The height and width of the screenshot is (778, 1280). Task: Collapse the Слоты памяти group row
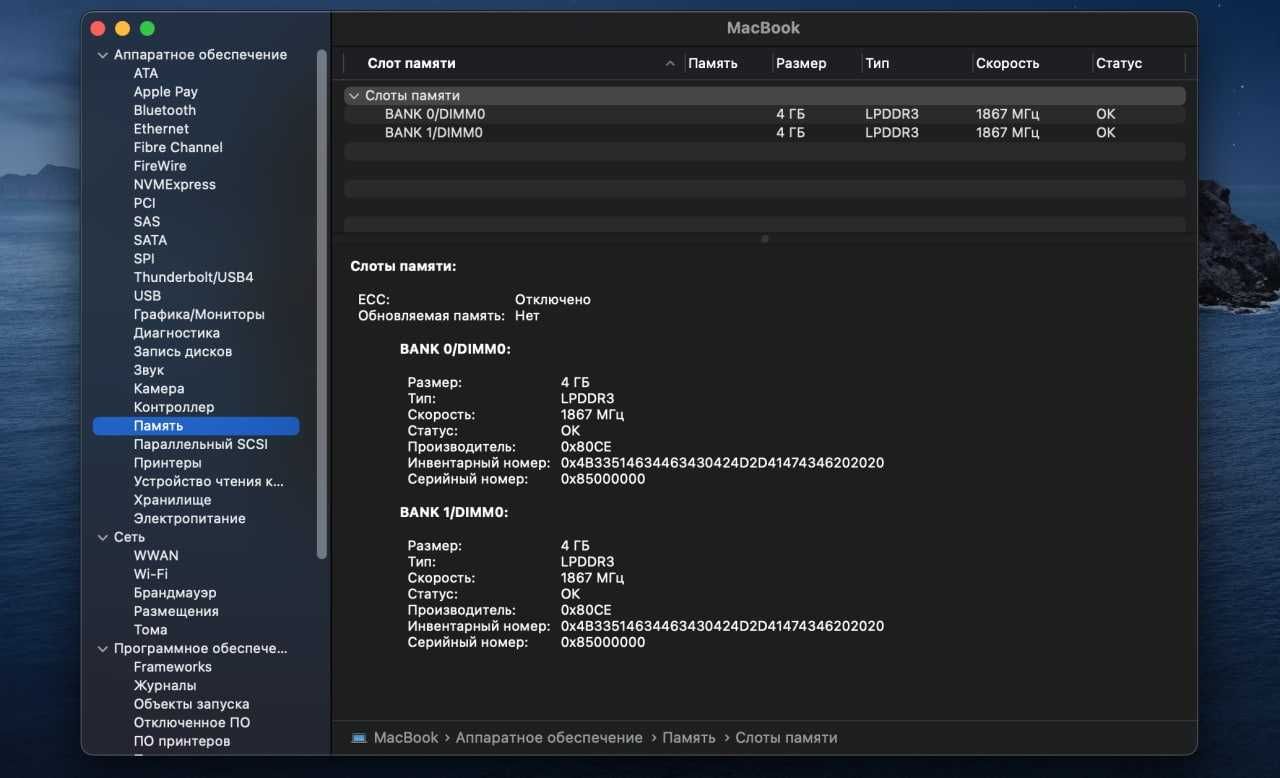coord(353,96)
